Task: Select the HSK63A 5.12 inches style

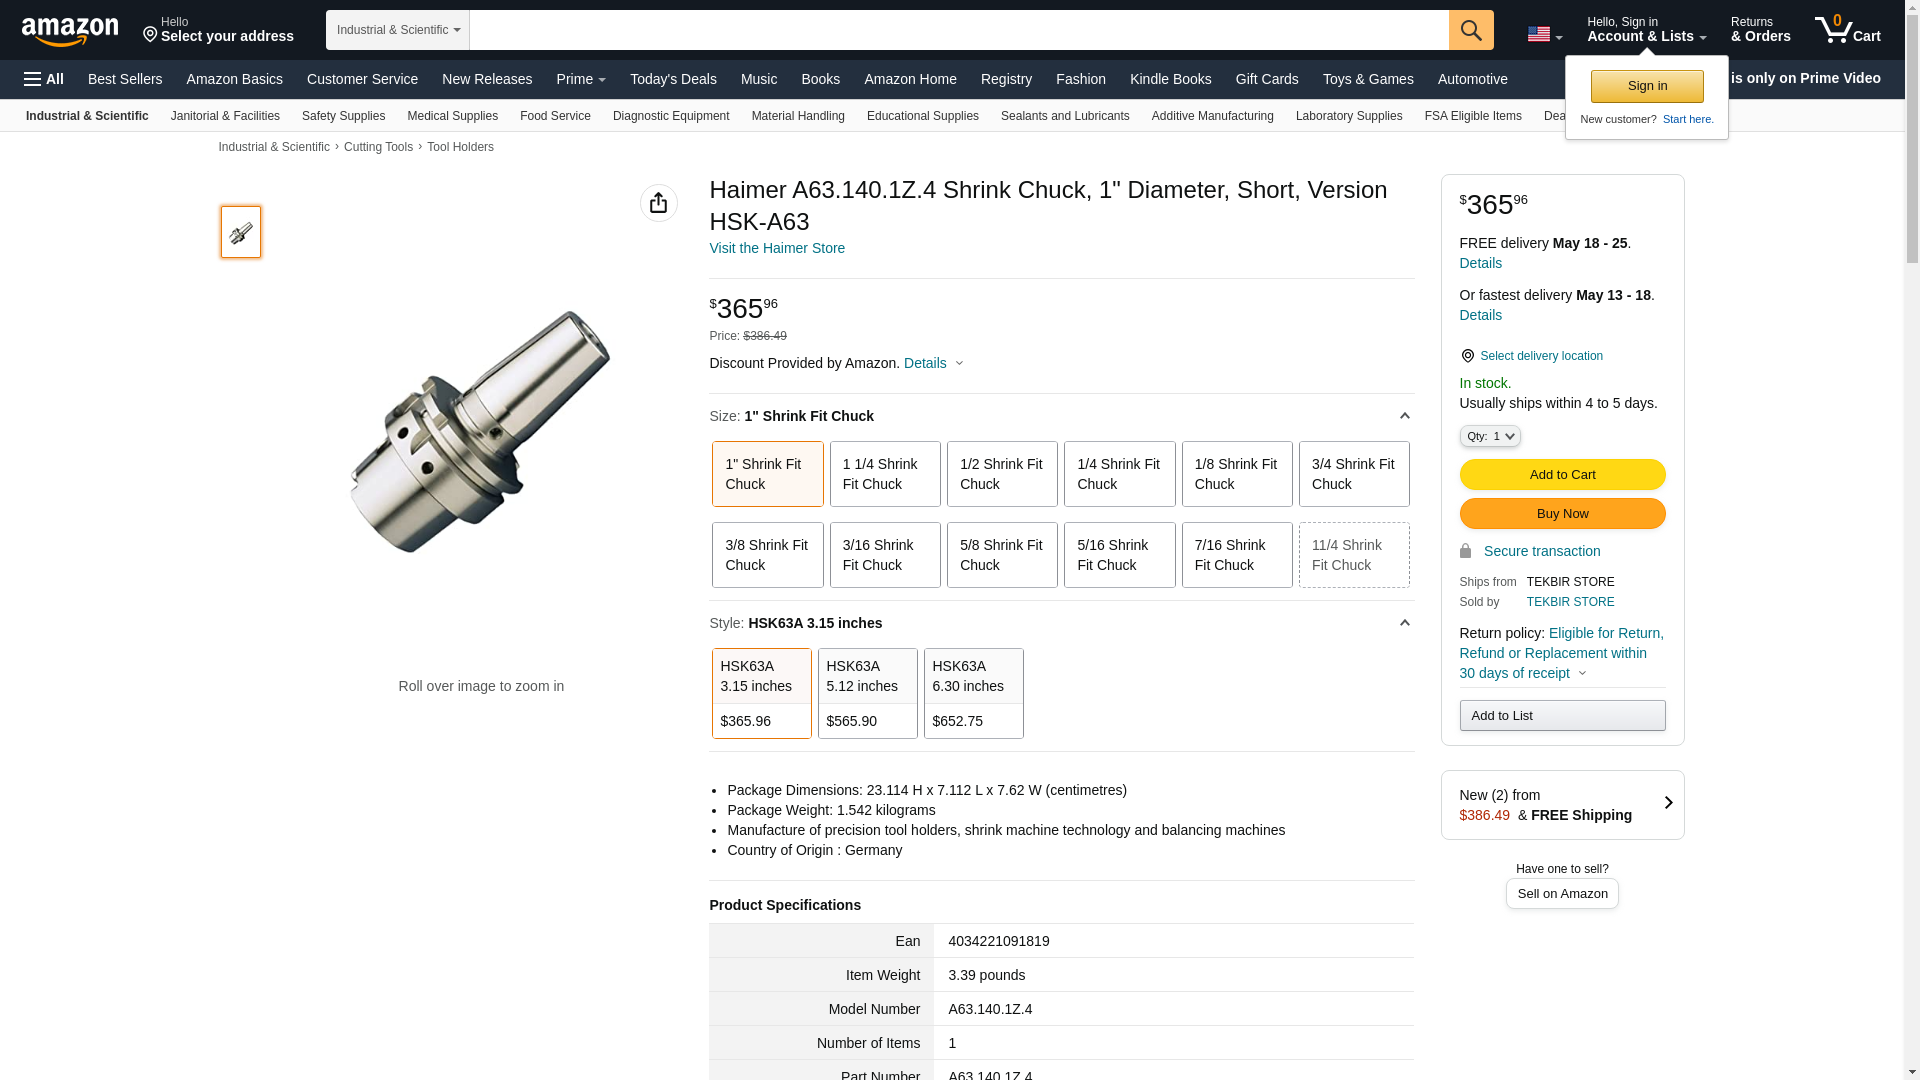Action: pos(867,693)
